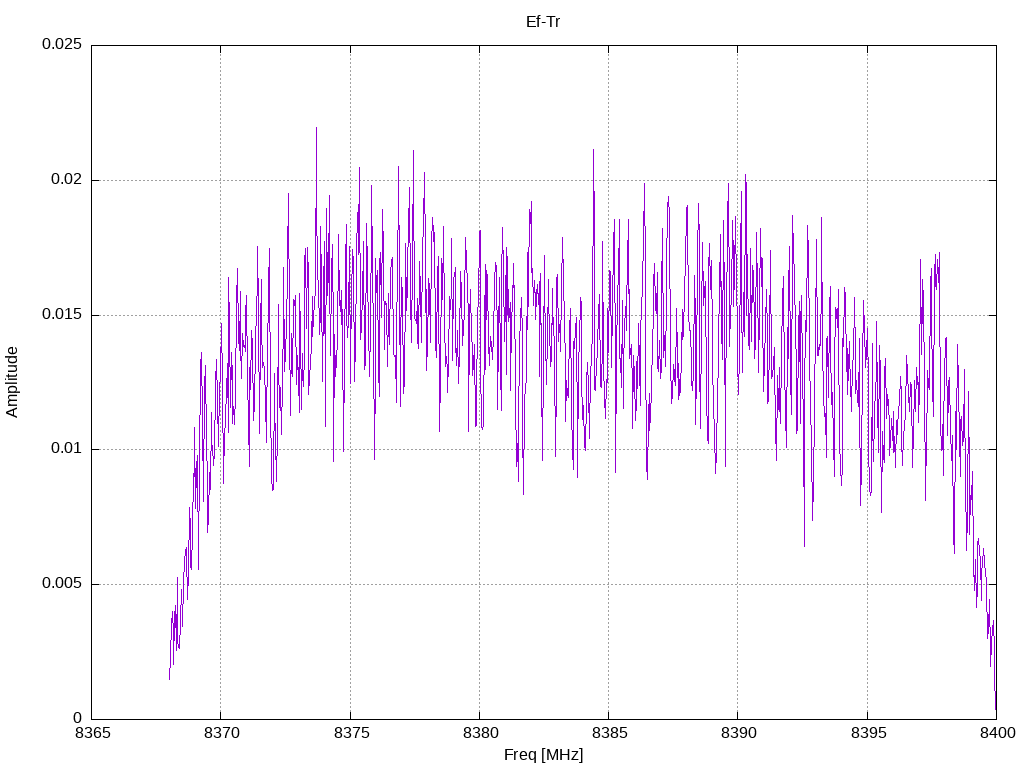This screenshot has height=768, width=1024.
Task: Click the y-axis tick label "0.01"
Action: 67,449
